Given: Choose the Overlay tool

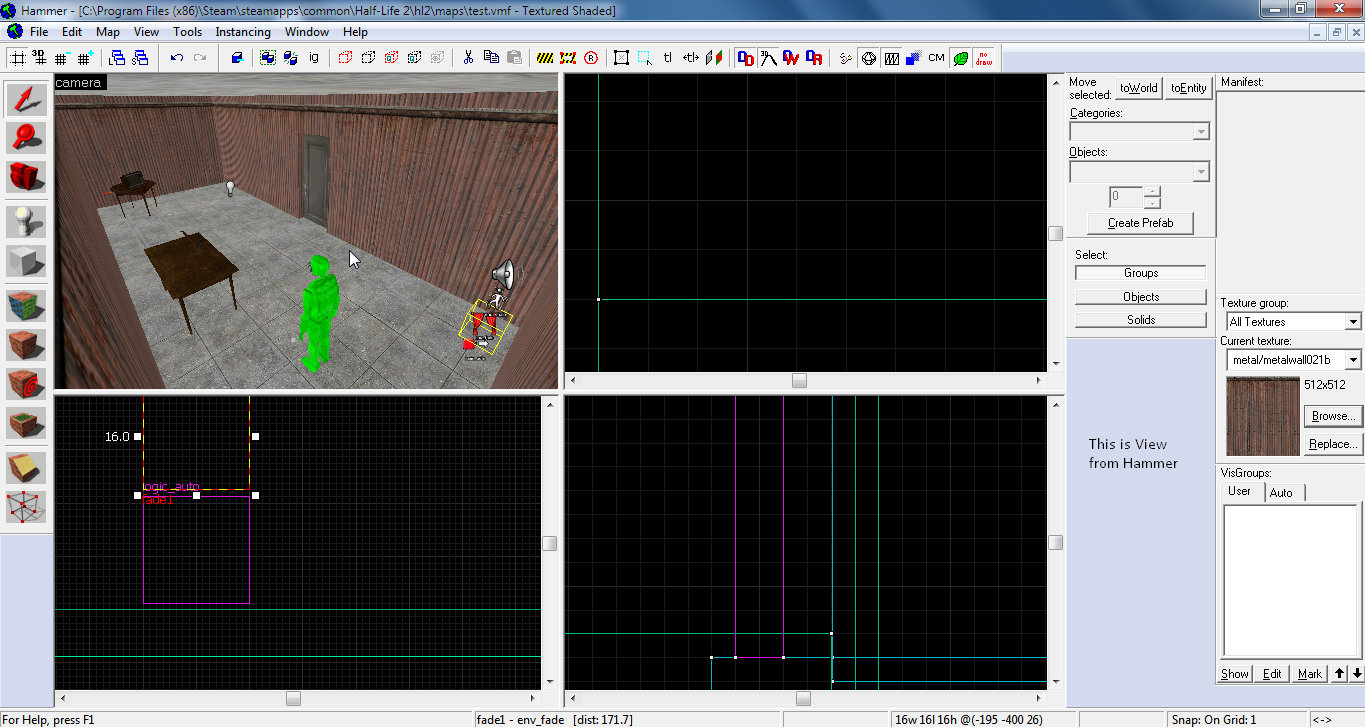Looking at the screenshot, I should click(26, 423).
